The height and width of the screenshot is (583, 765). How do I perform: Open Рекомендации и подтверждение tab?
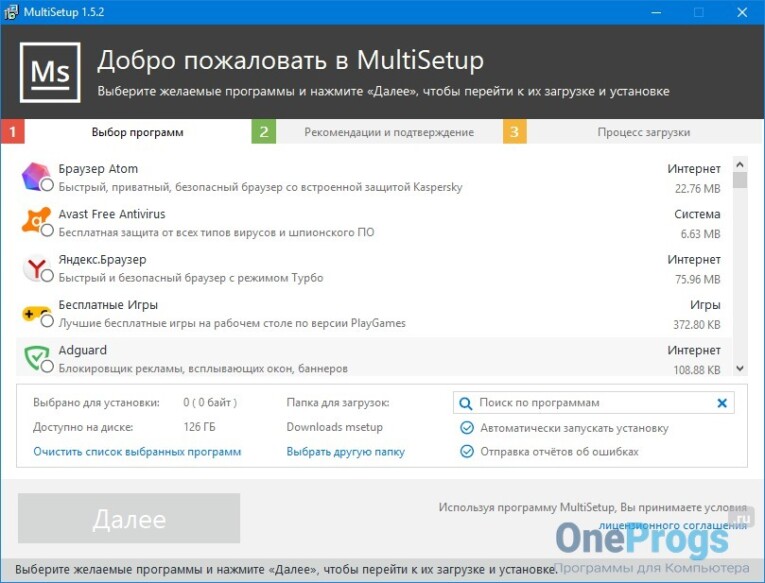click(389, 132)
